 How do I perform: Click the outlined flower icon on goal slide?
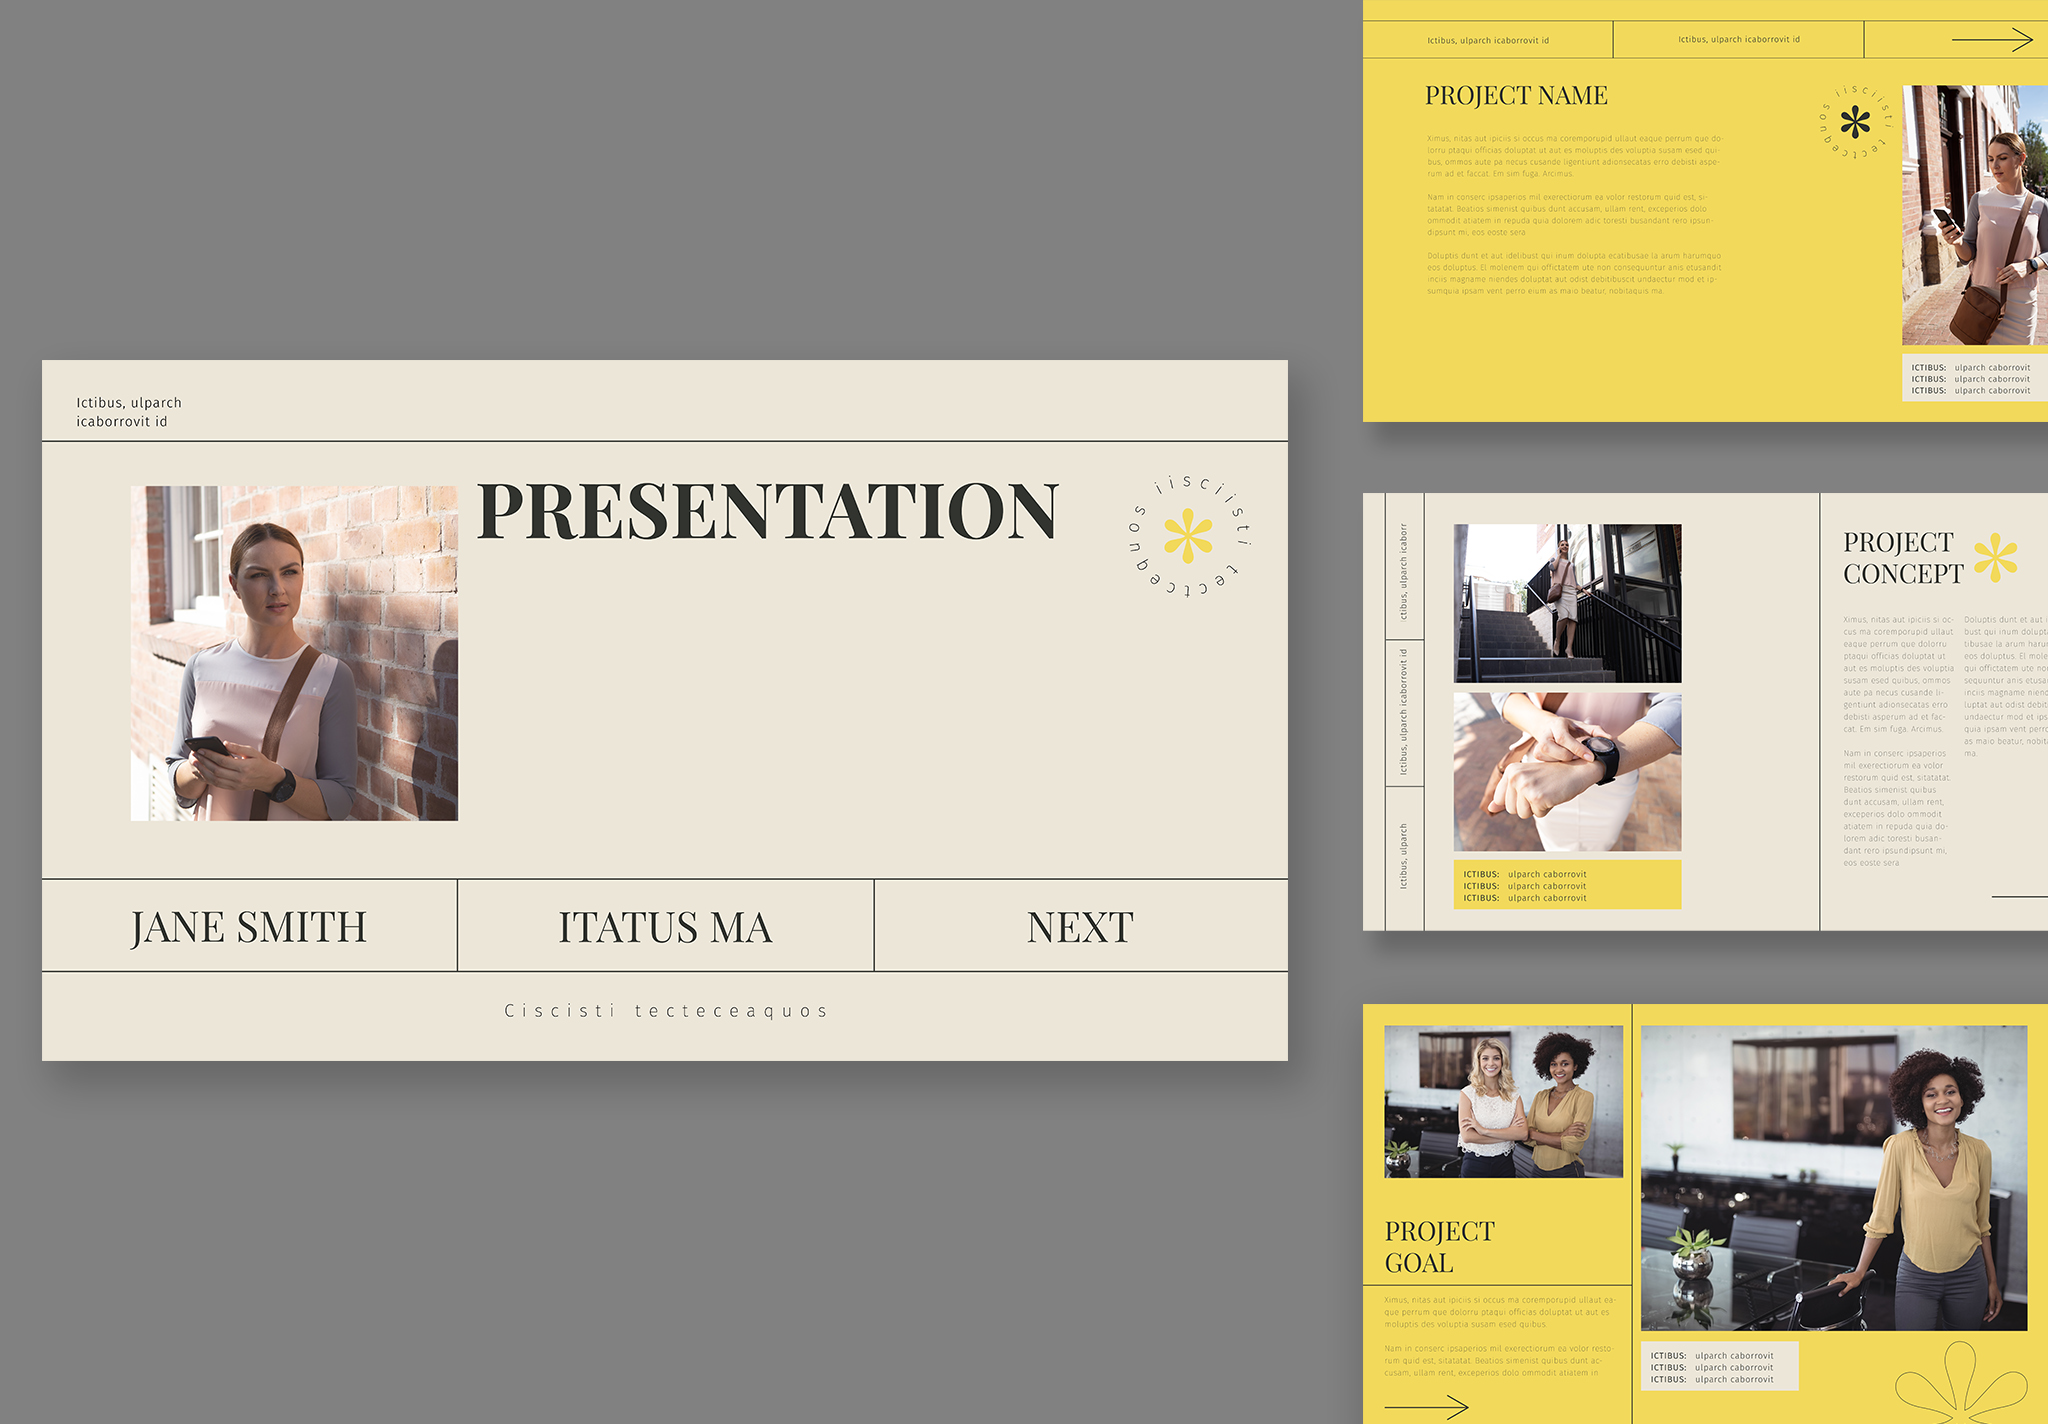click(1960, 1385)
